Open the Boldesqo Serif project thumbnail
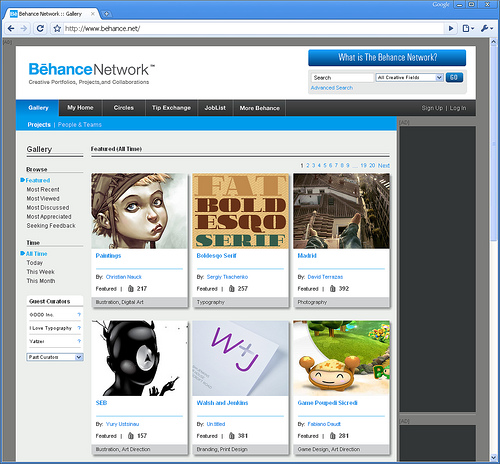The width and height of the screenshot is (500, 464). click(x=240, y=211)
